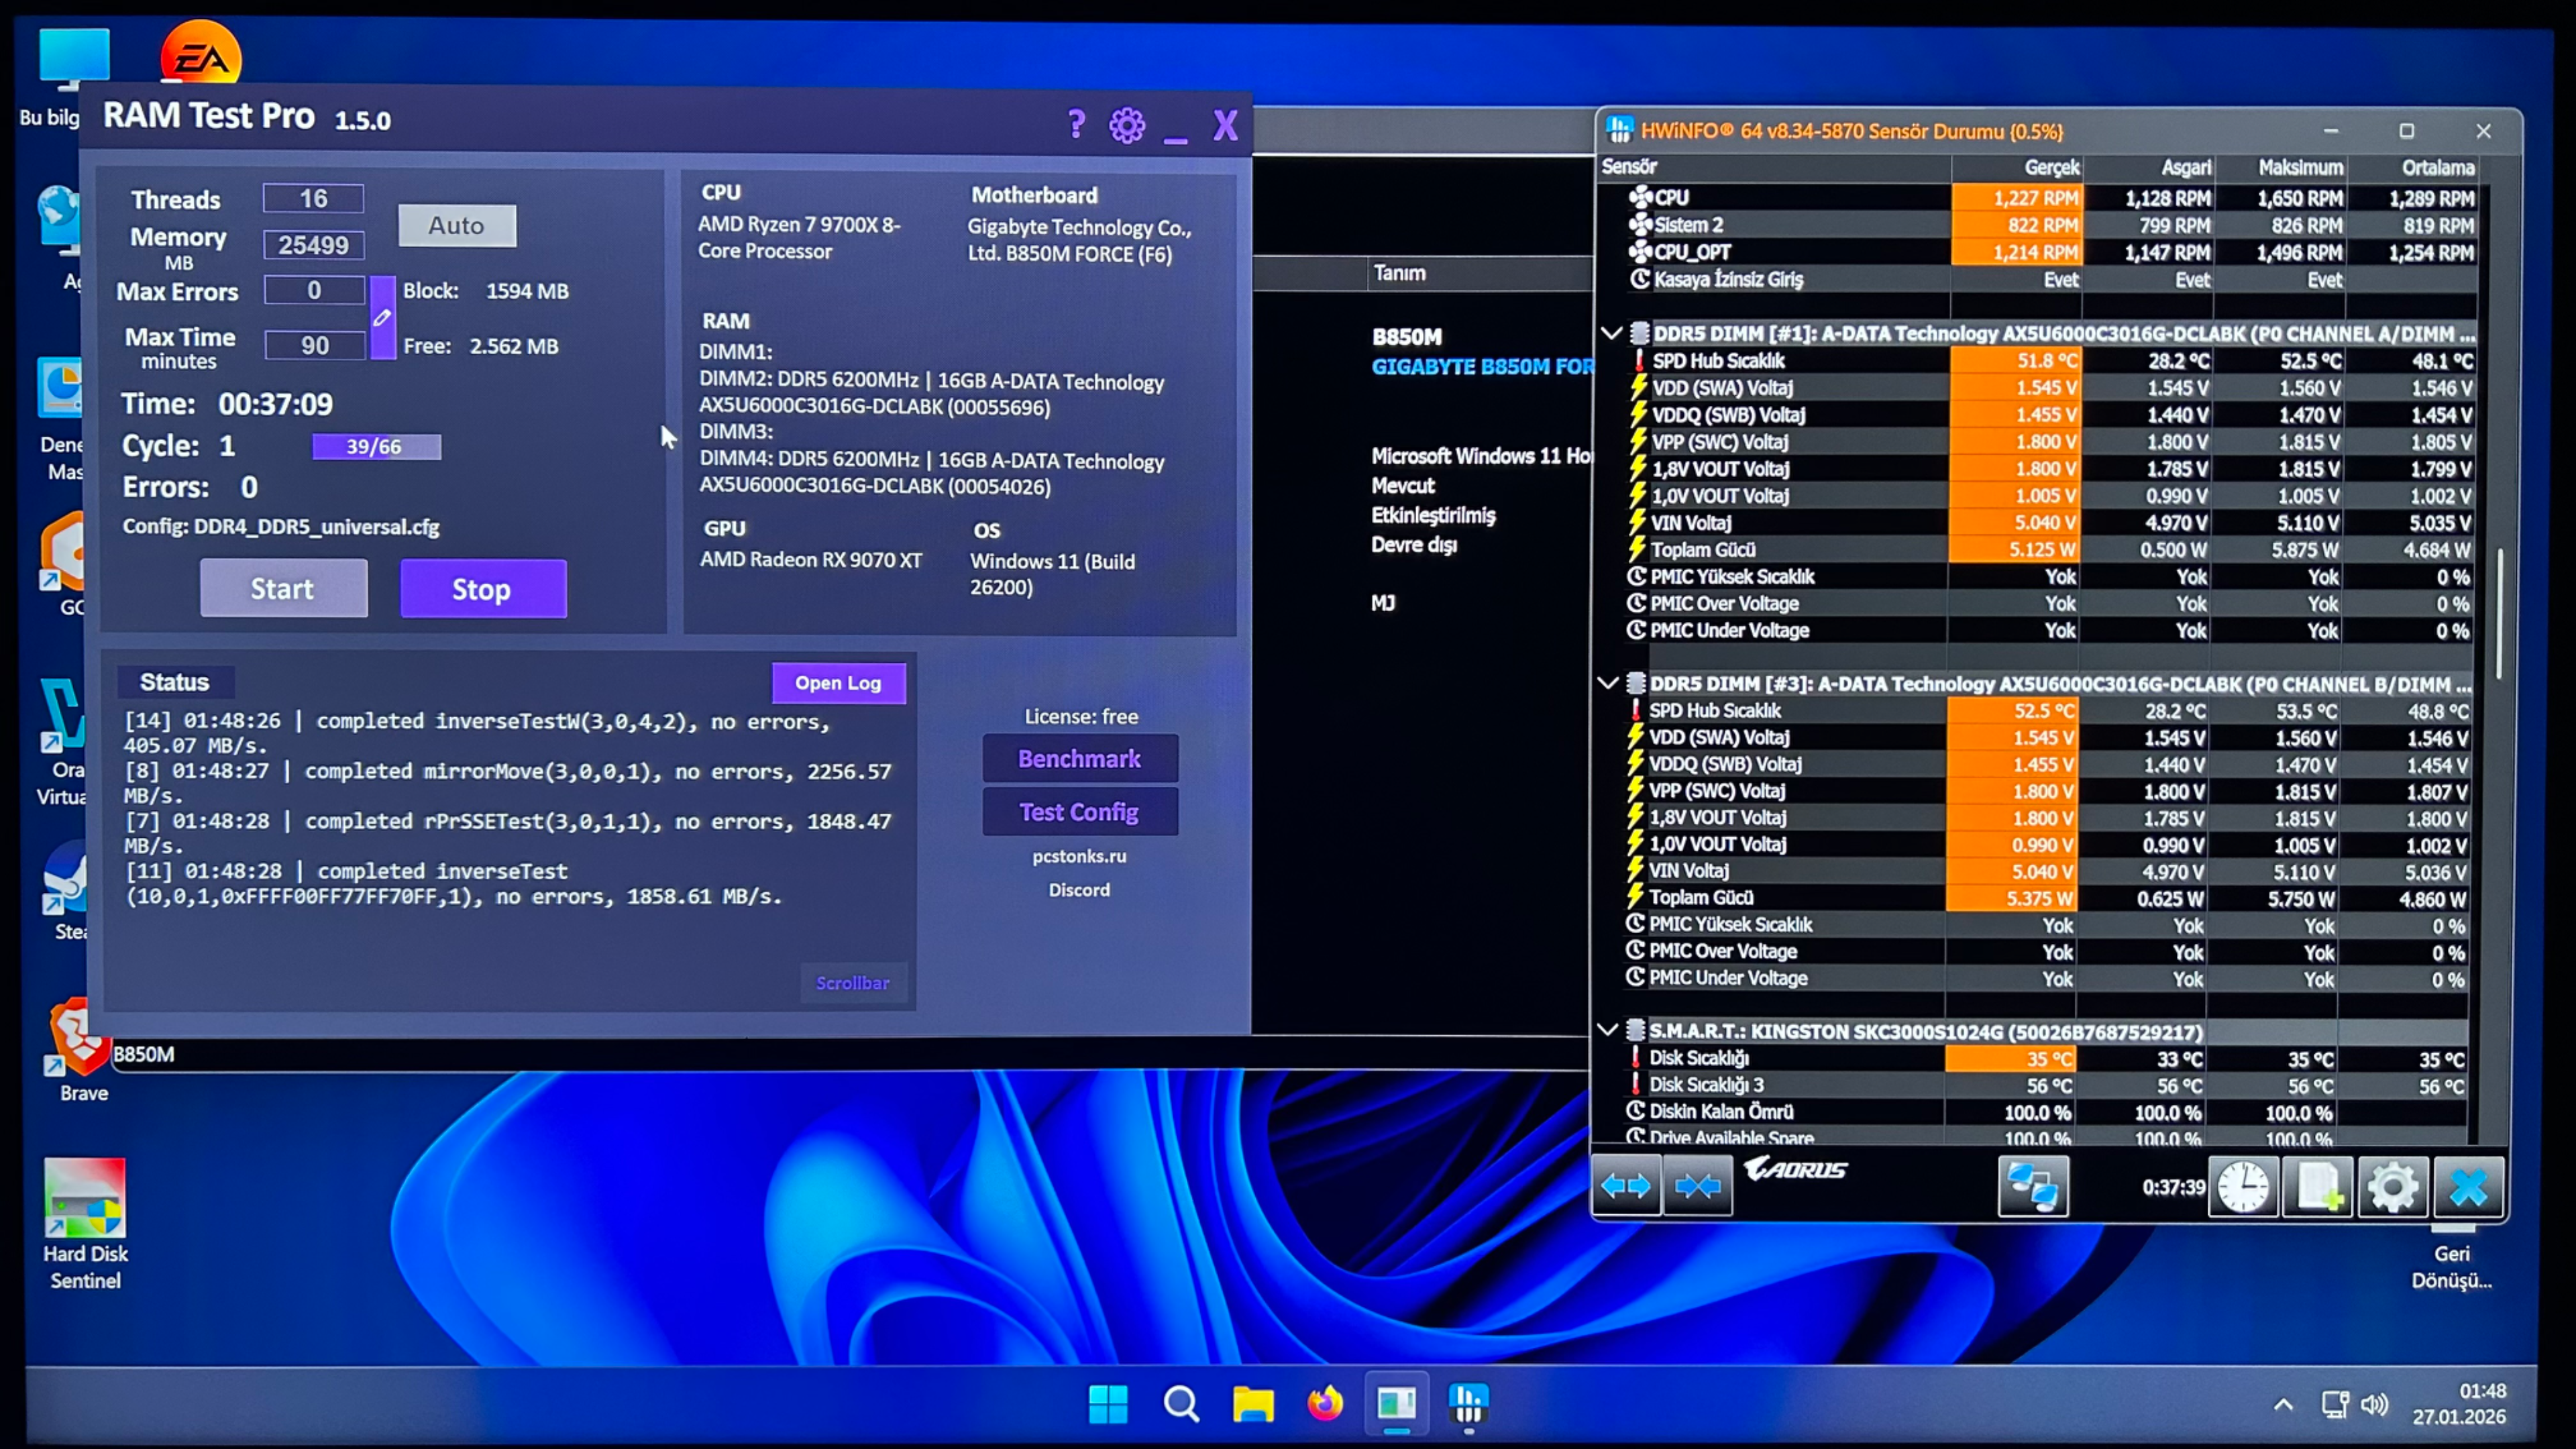Screen dimensions: 2576x1449
Task: Click the Start button in RAM Test Pro
Action: pyautogui.click(x=283, y=588)
